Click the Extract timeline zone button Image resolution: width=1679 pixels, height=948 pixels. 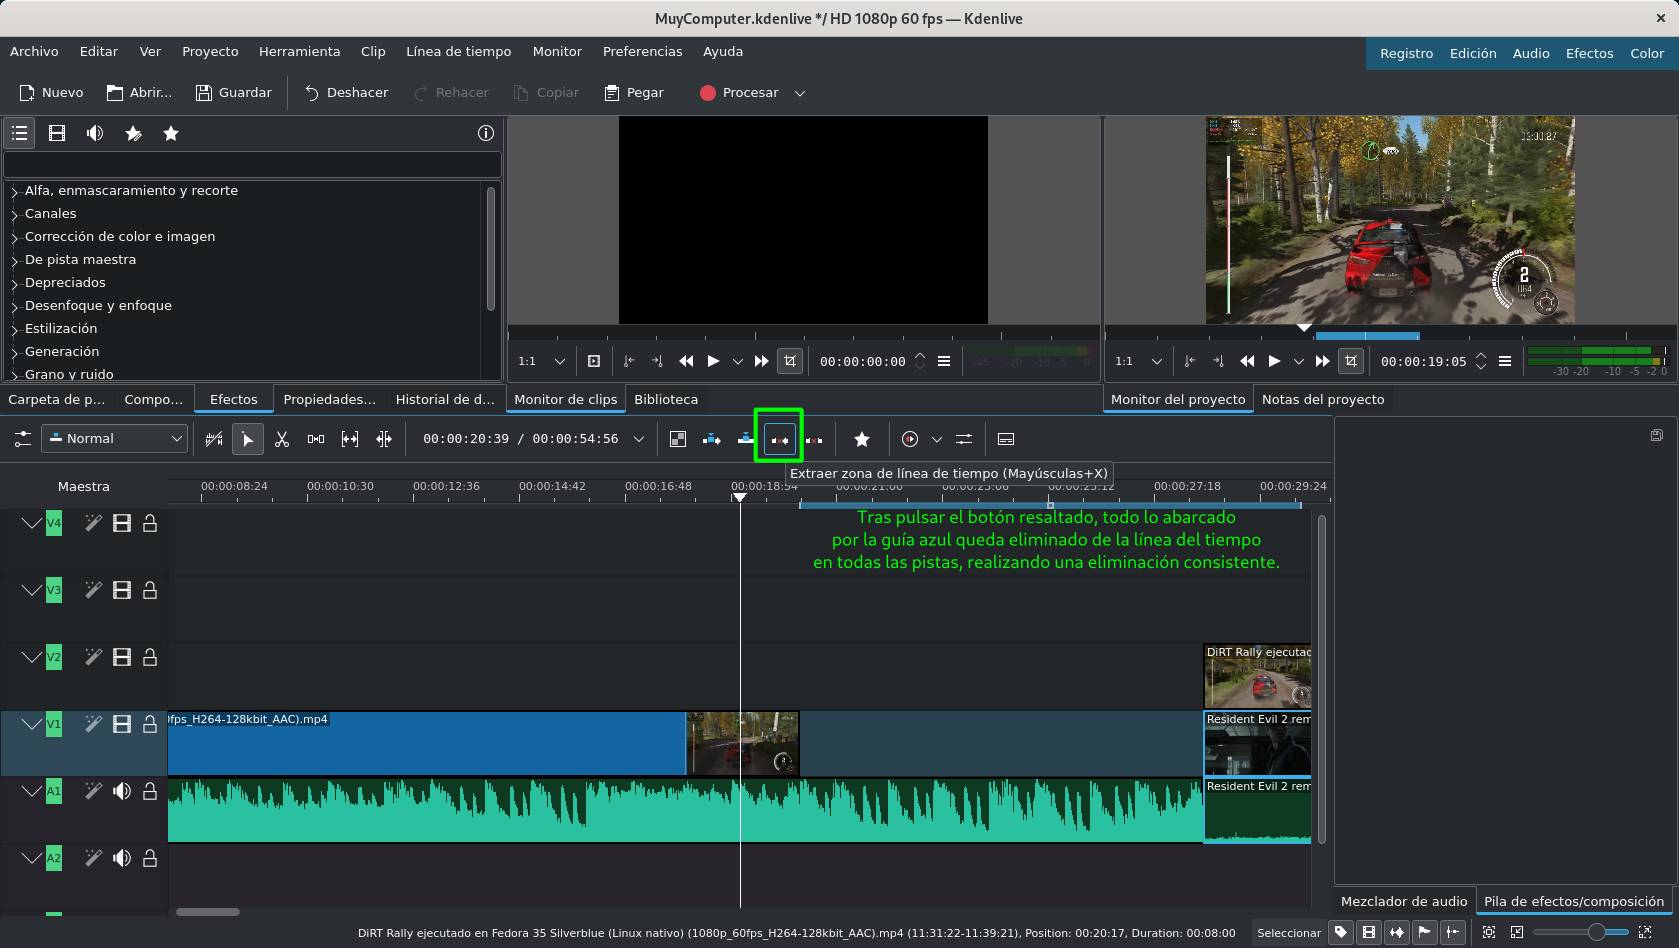tap(779, 439)
